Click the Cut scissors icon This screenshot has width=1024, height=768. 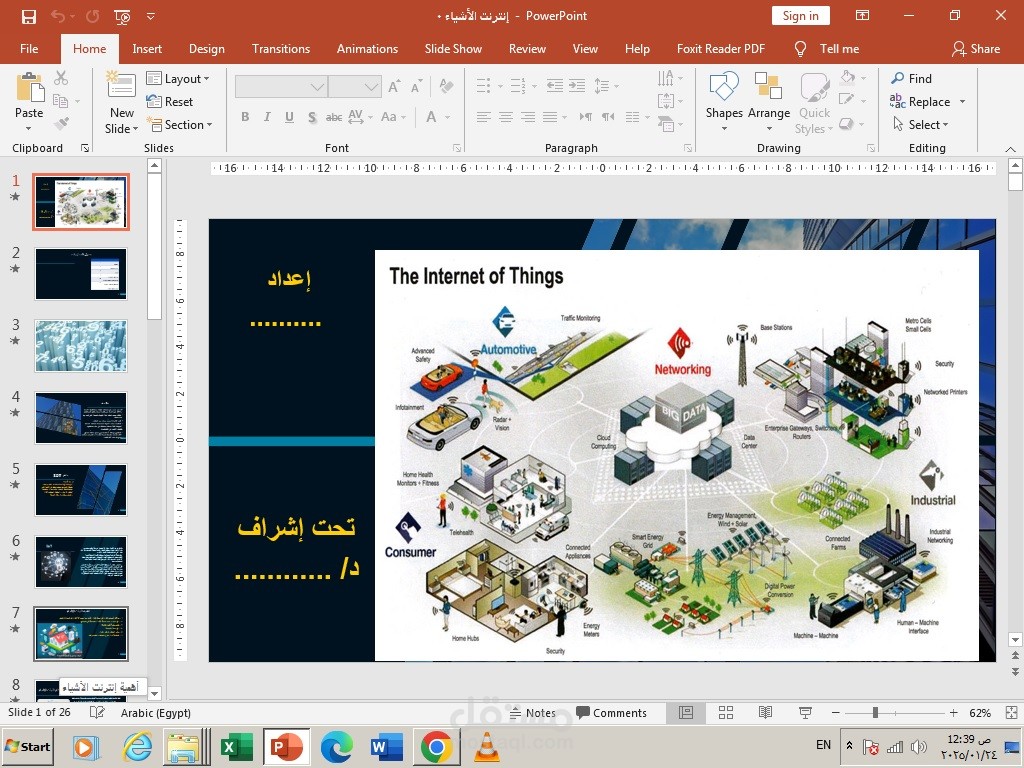[61, 78]
